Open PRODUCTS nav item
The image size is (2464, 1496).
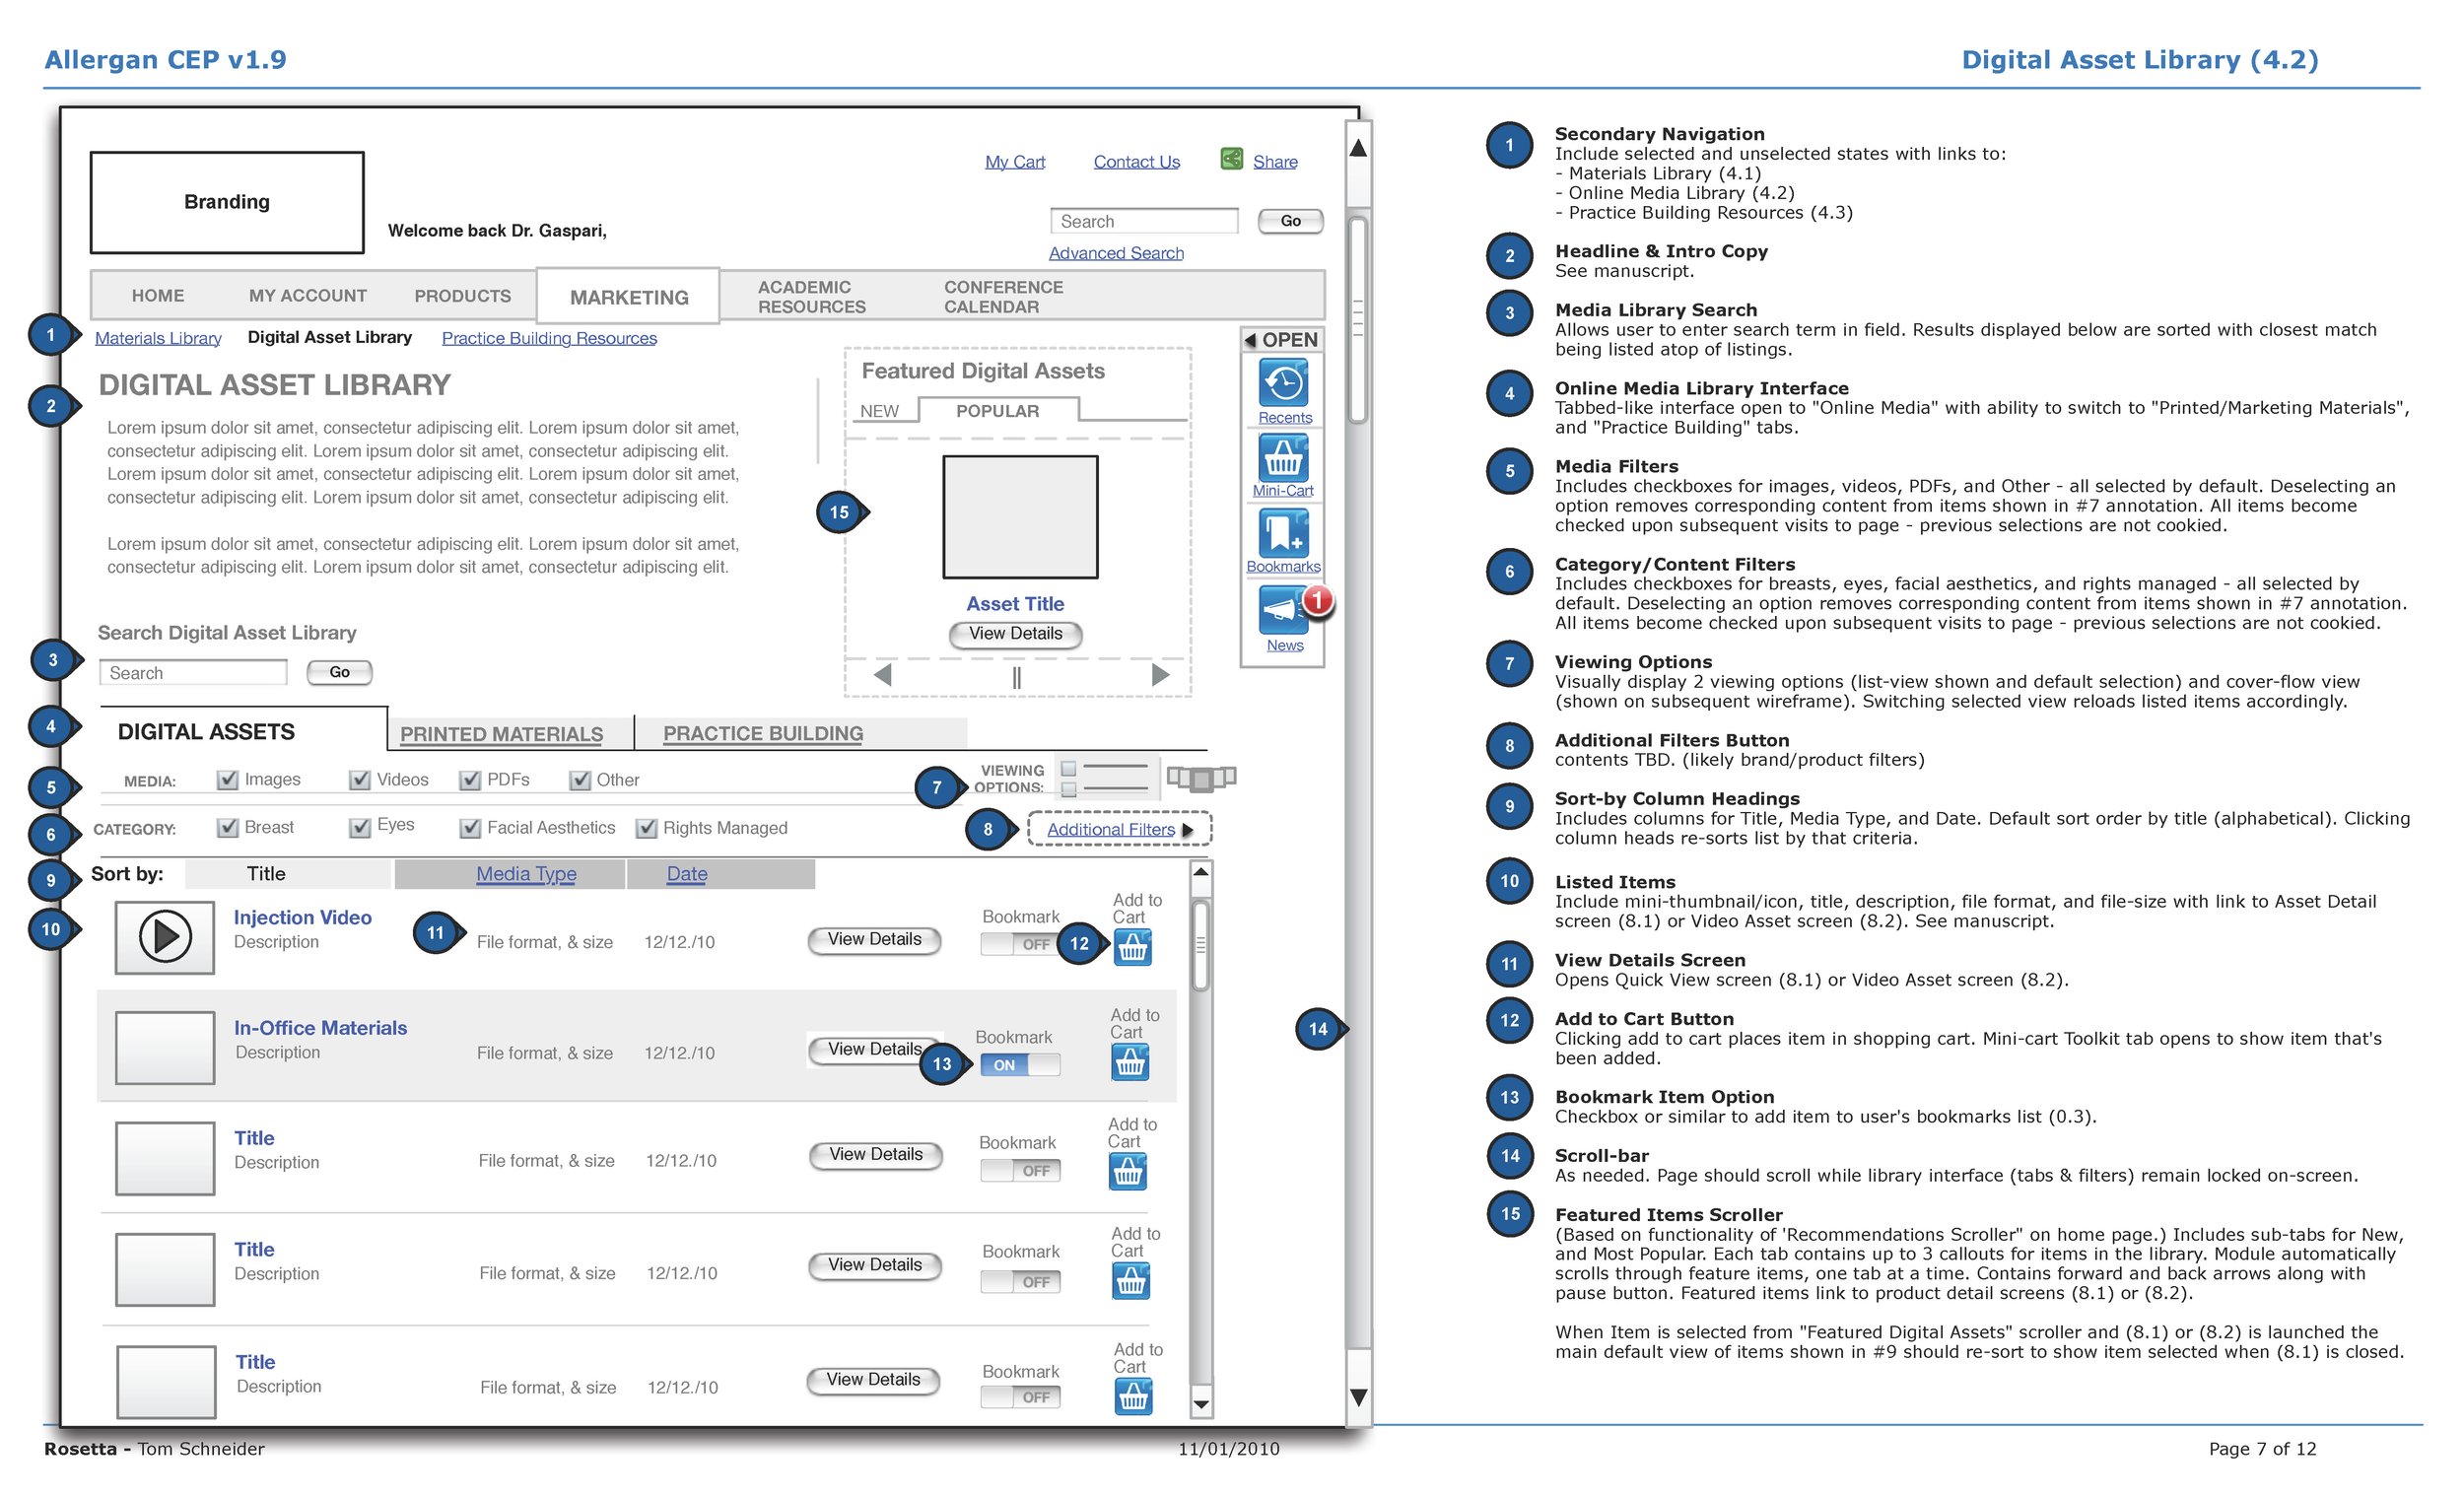coord(463,296)
